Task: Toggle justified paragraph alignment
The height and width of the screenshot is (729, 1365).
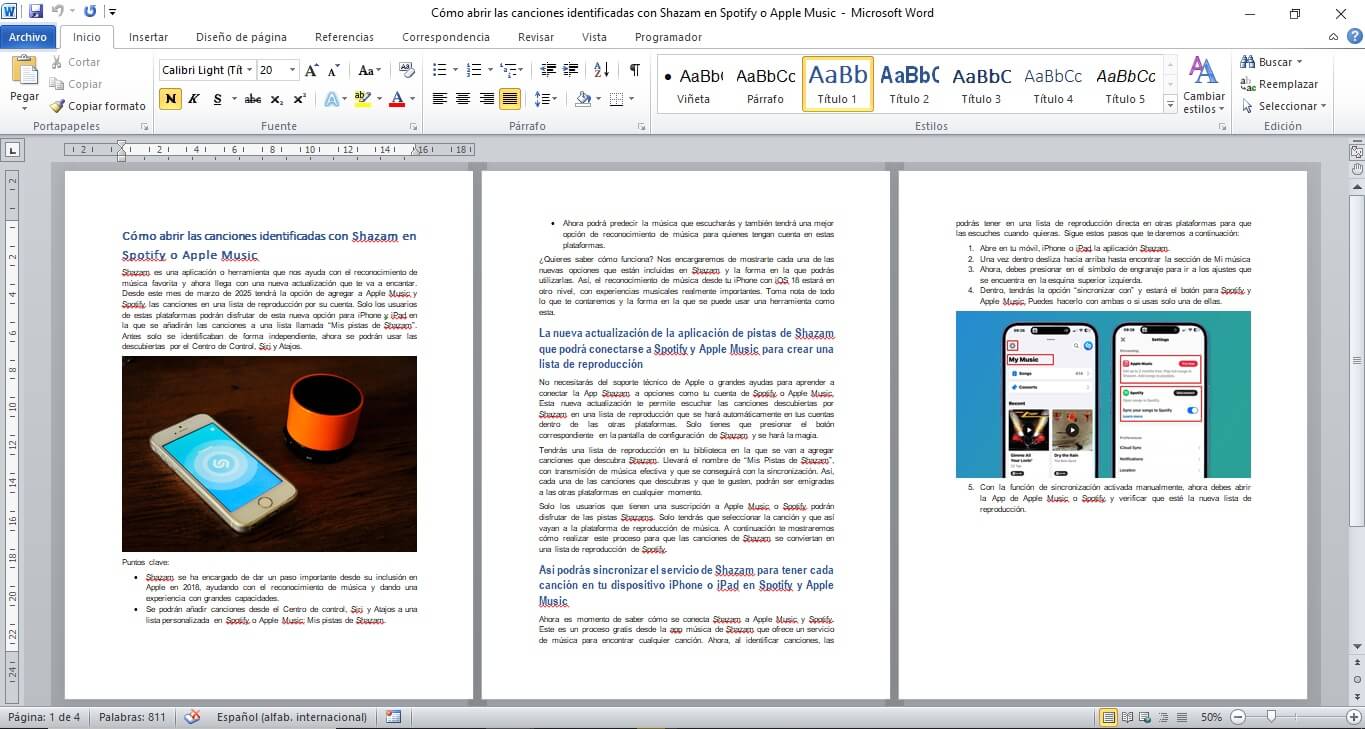Action: 510,99
